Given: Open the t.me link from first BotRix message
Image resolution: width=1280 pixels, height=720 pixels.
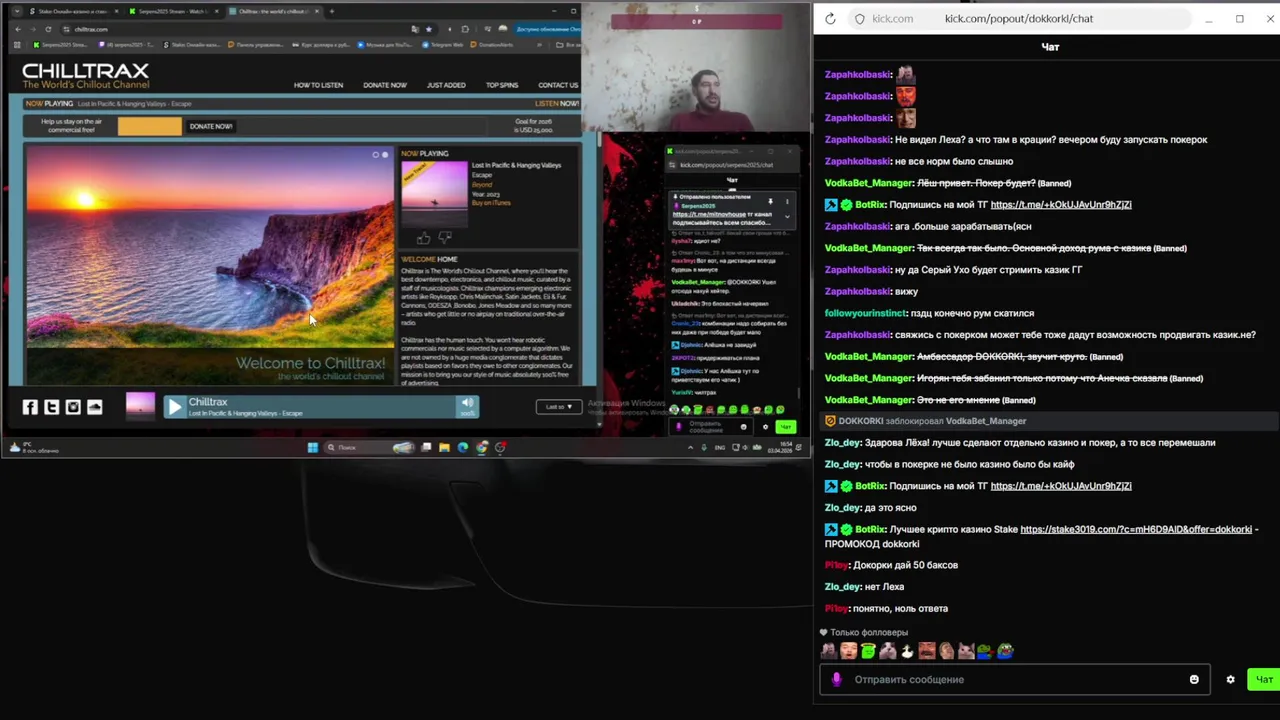Looking at the screenshot, I should pos(1061,204).
